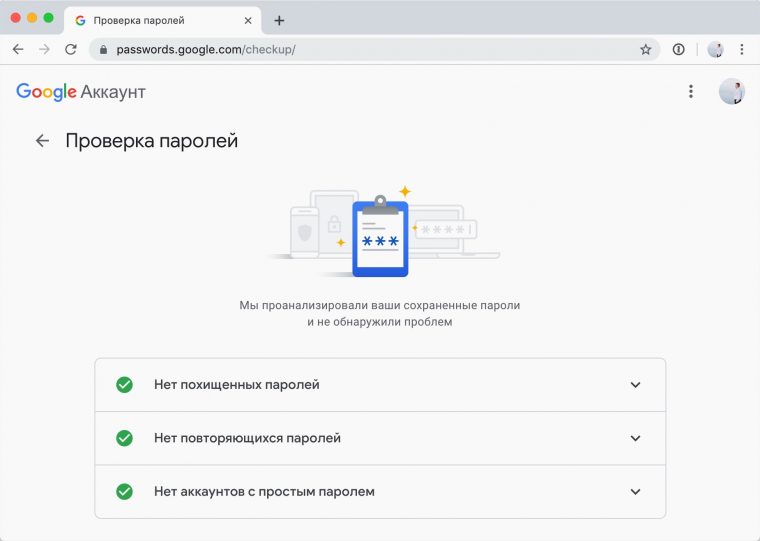Click the lock icon in the address bar
This screenshot has width=760, height=541.
pyautogui.click(x=103, y=49)
